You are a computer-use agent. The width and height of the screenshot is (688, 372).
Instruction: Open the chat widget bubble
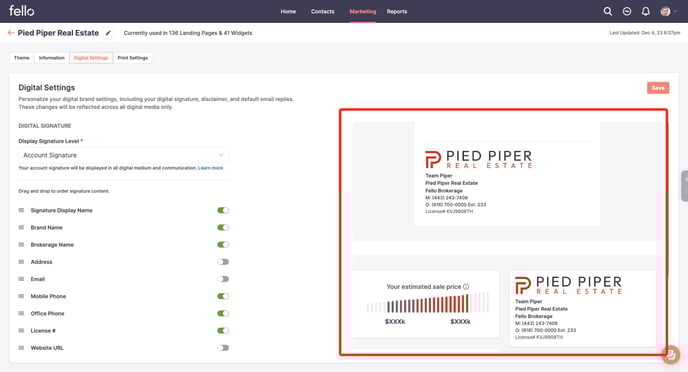coord(671,354)
